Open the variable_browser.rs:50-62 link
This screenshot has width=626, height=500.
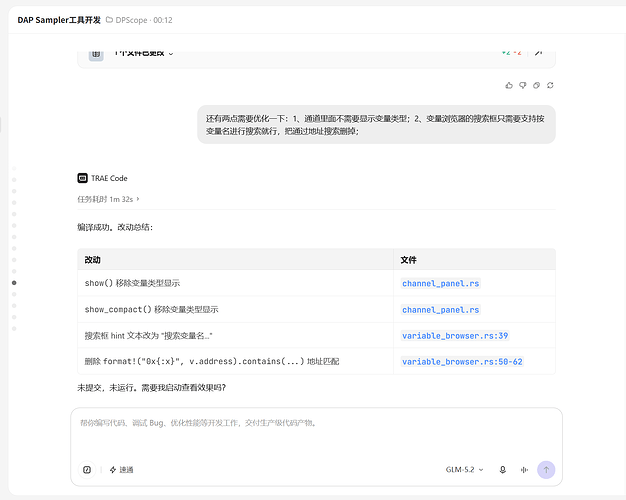click(462, 362)
